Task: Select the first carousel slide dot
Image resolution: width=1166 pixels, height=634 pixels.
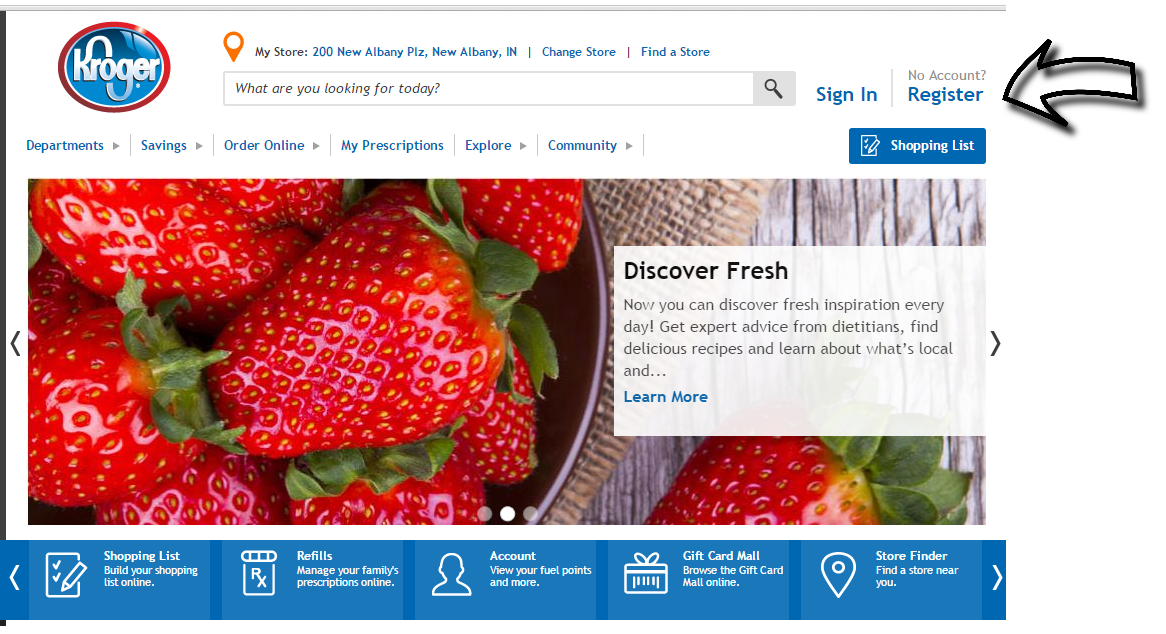Action: tap(485, 514)
